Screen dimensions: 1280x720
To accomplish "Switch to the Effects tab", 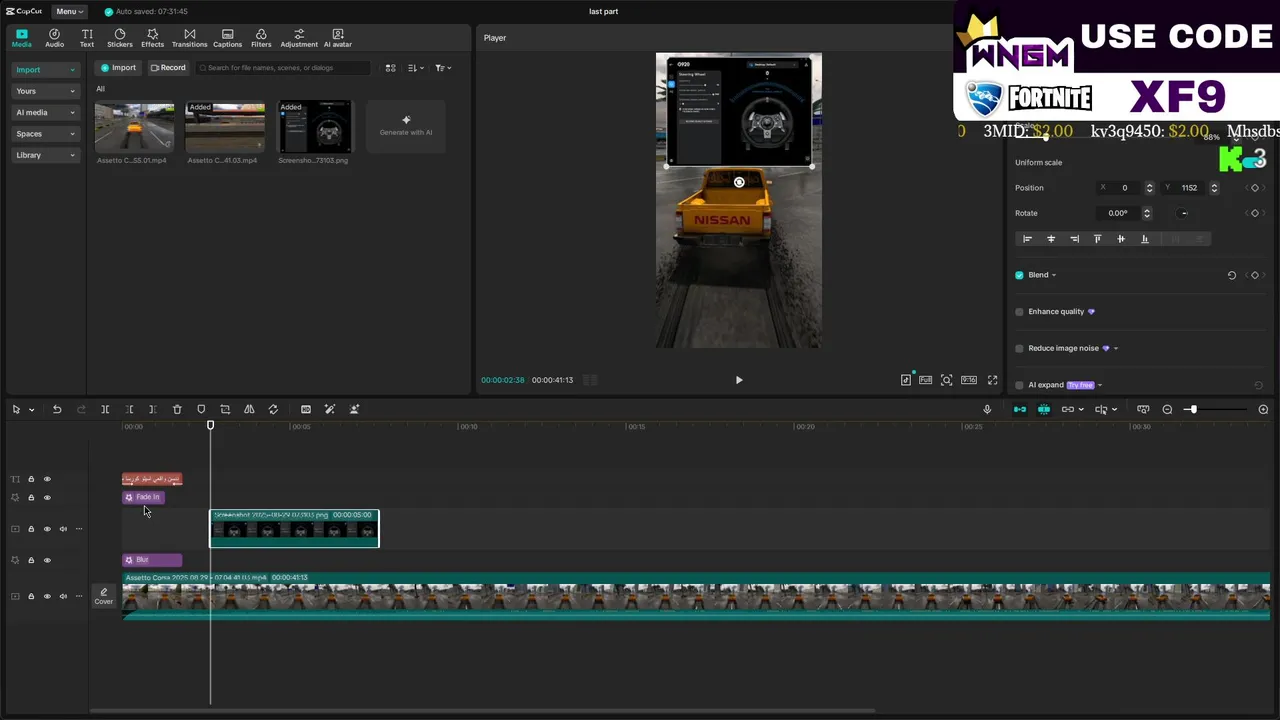I will 152,38.
